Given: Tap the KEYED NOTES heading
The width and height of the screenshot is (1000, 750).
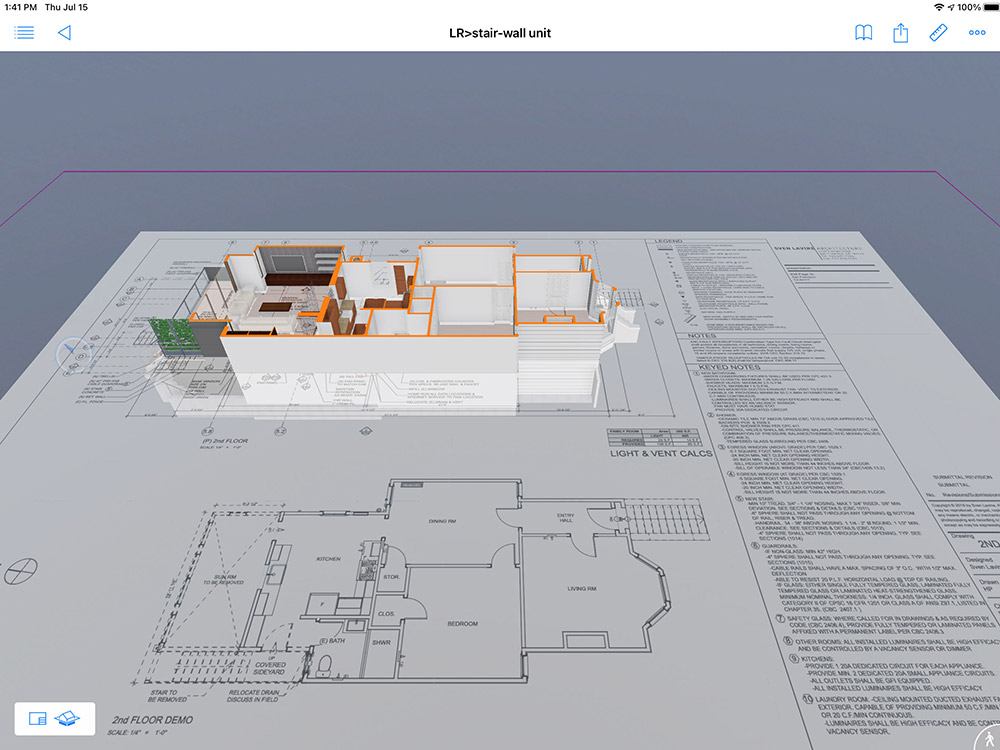Looking at the screenshot, I should [x=729, y=367].
